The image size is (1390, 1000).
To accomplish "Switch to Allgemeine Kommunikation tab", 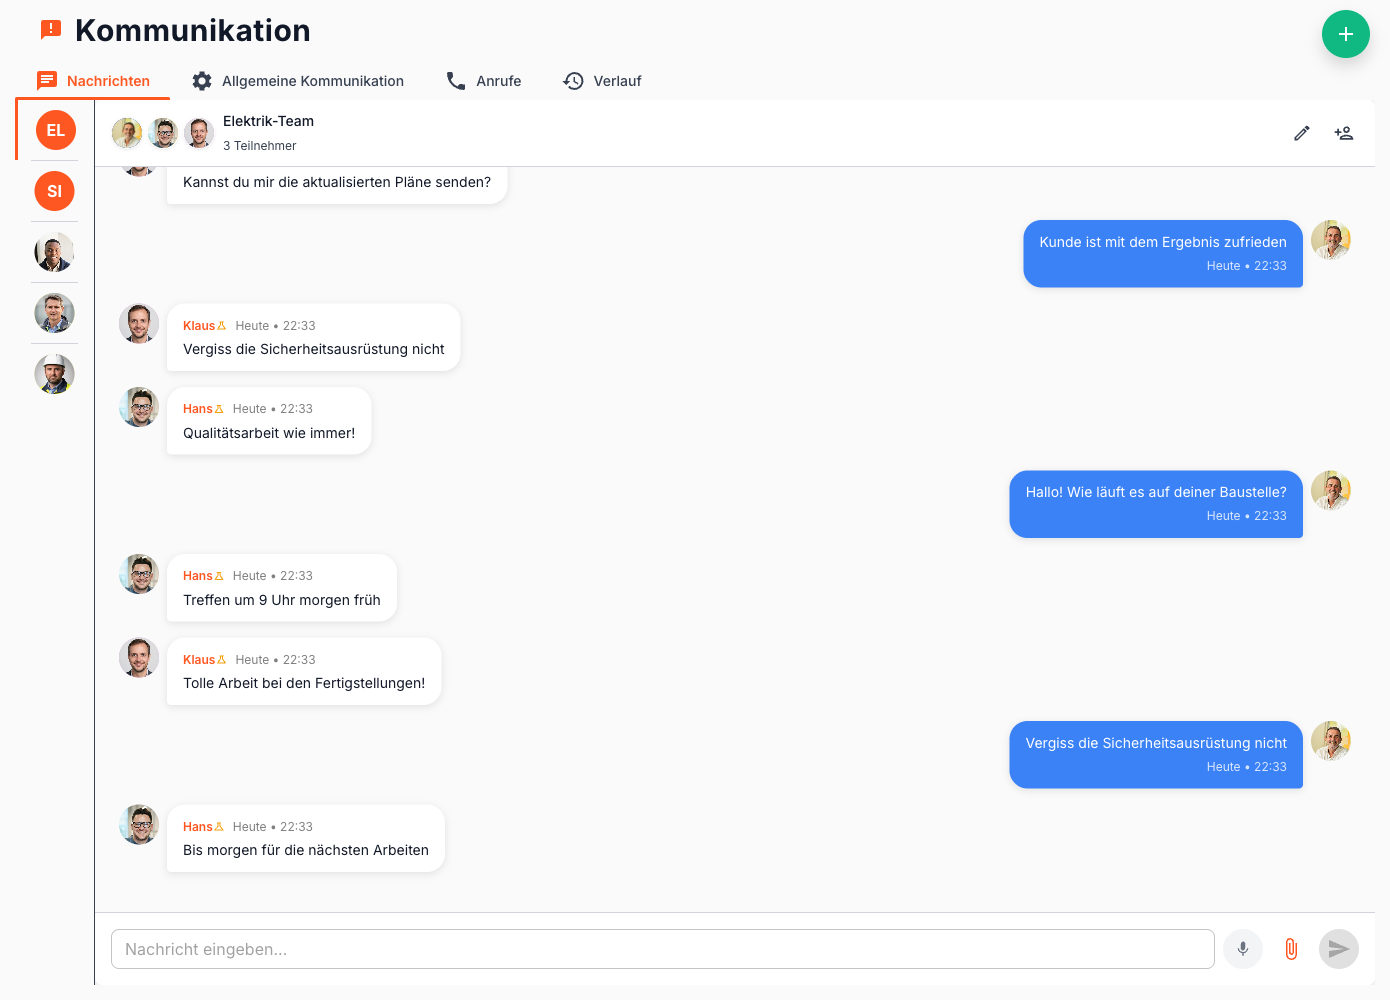I will point(298,81).
